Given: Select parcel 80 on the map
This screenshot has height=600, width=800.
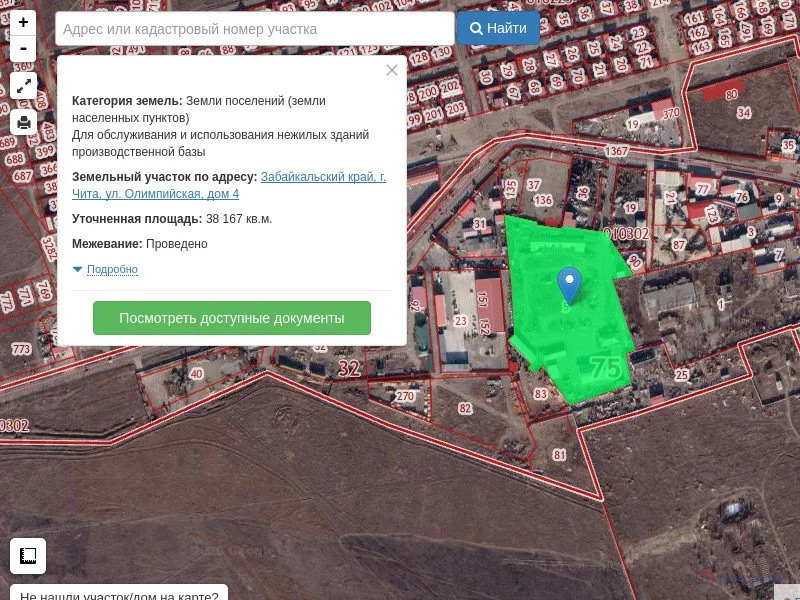Looking at the screenshot, I should point(731,95).
